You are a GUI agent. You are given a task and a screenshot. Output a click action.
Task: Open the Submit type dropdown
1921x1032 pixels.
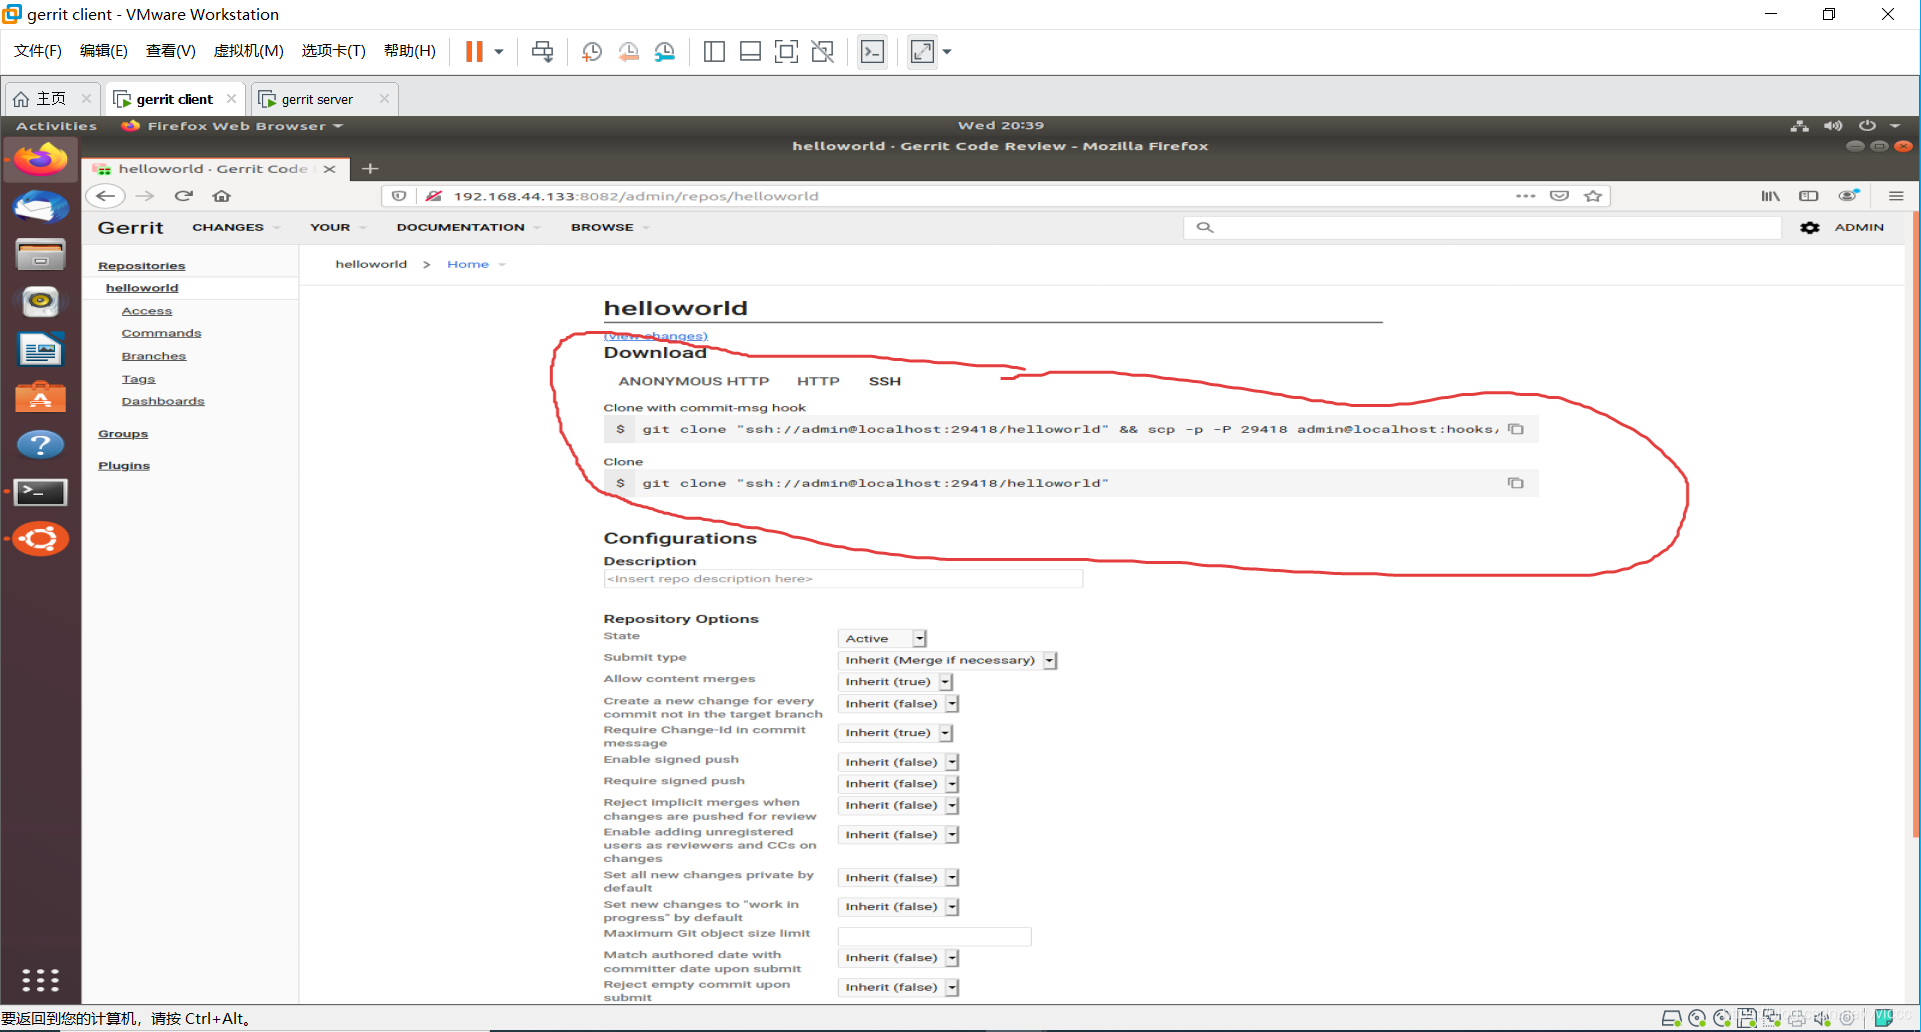pos(948,661)
